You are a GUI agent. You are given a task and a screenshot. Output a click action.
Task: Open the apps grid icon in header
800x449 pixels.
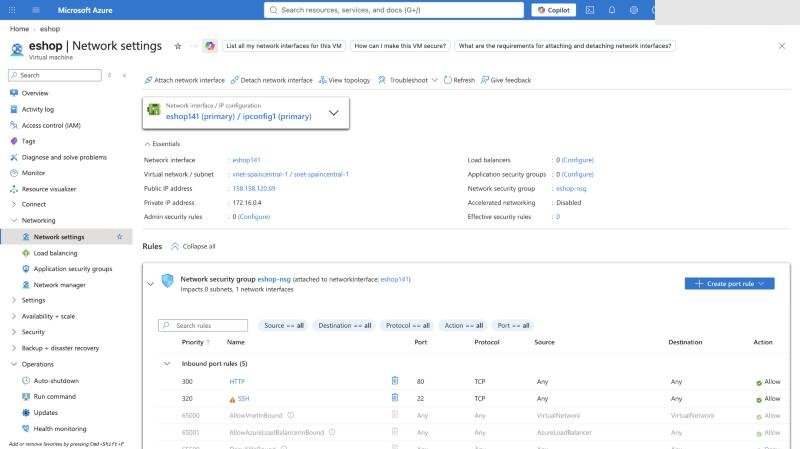tap(12, 10)
